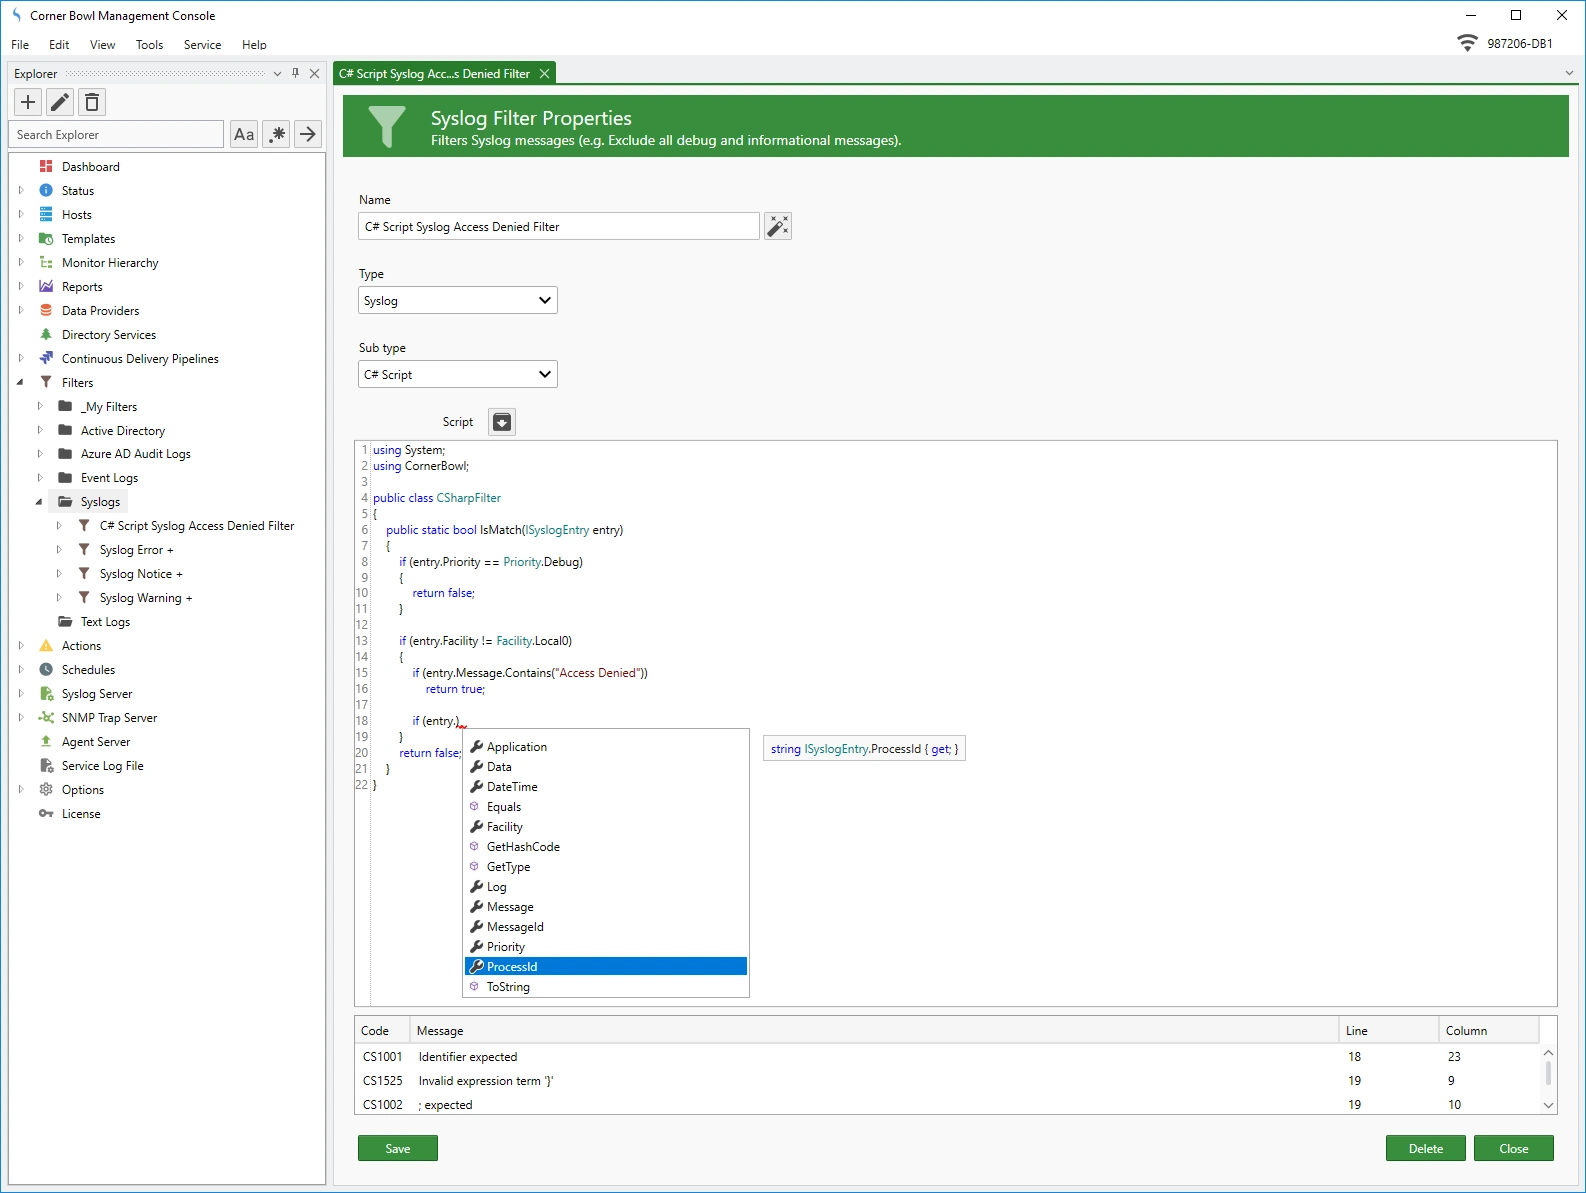Open the Tools menu
The height and width of the screenshot is (1193, 1586).
149,45
